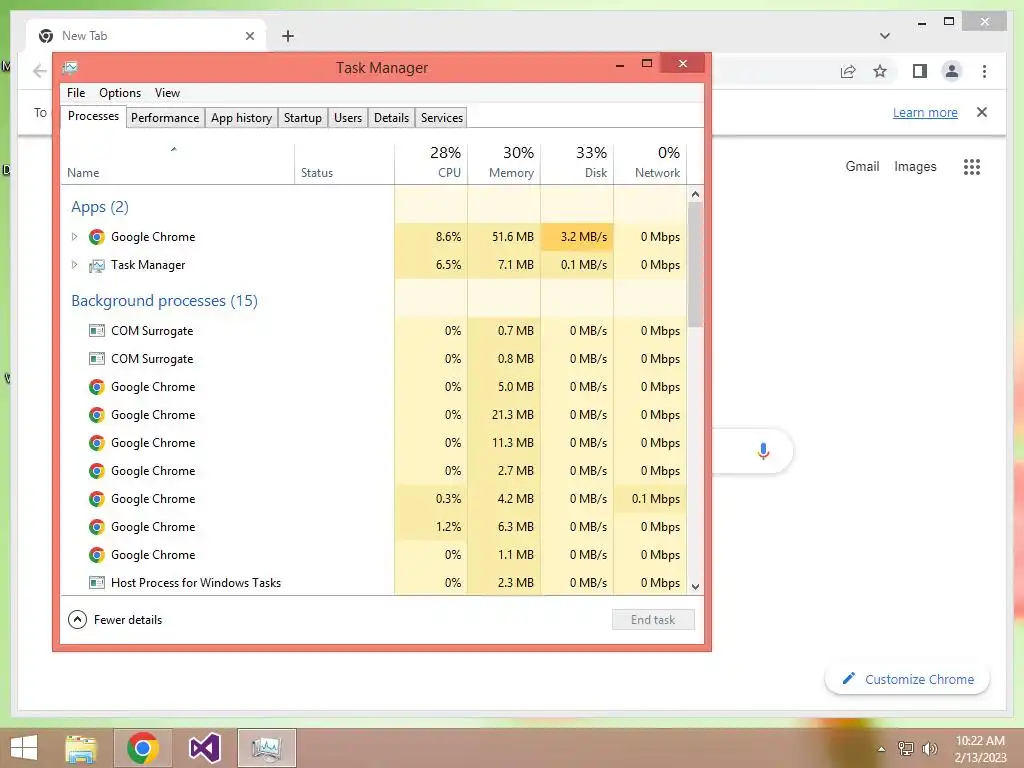1024x768 pixels.
Task: Open Chrome's three-dot menu
Action: pos(984,71)
